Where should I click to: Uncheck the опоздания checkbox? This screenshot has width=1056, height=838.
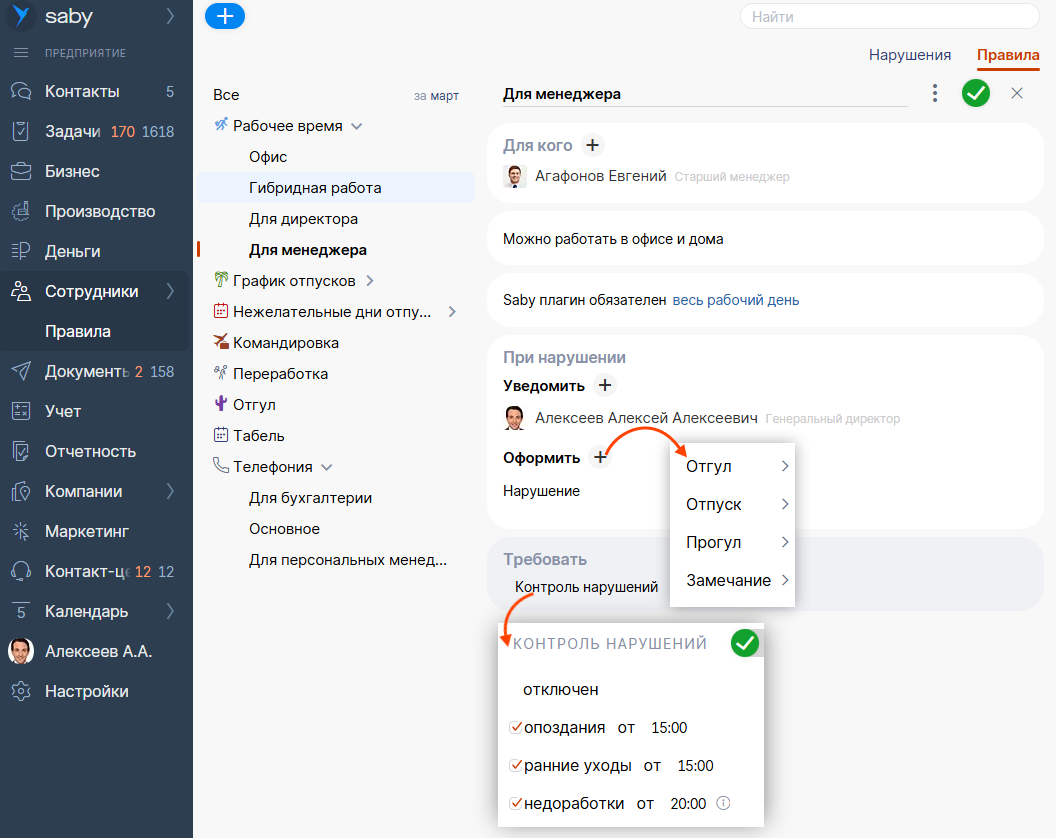pos(516,727)
